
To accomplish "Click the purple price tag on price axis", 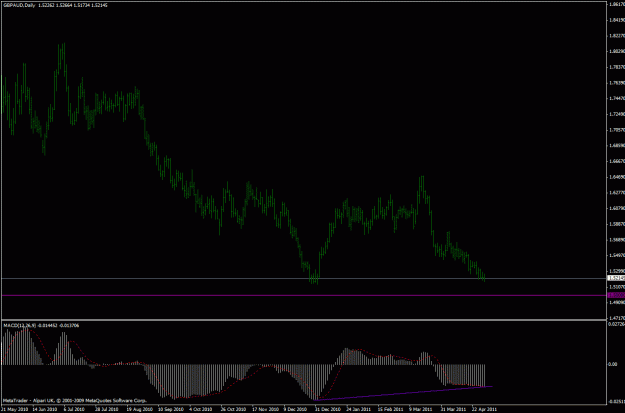I will point(616,295).
